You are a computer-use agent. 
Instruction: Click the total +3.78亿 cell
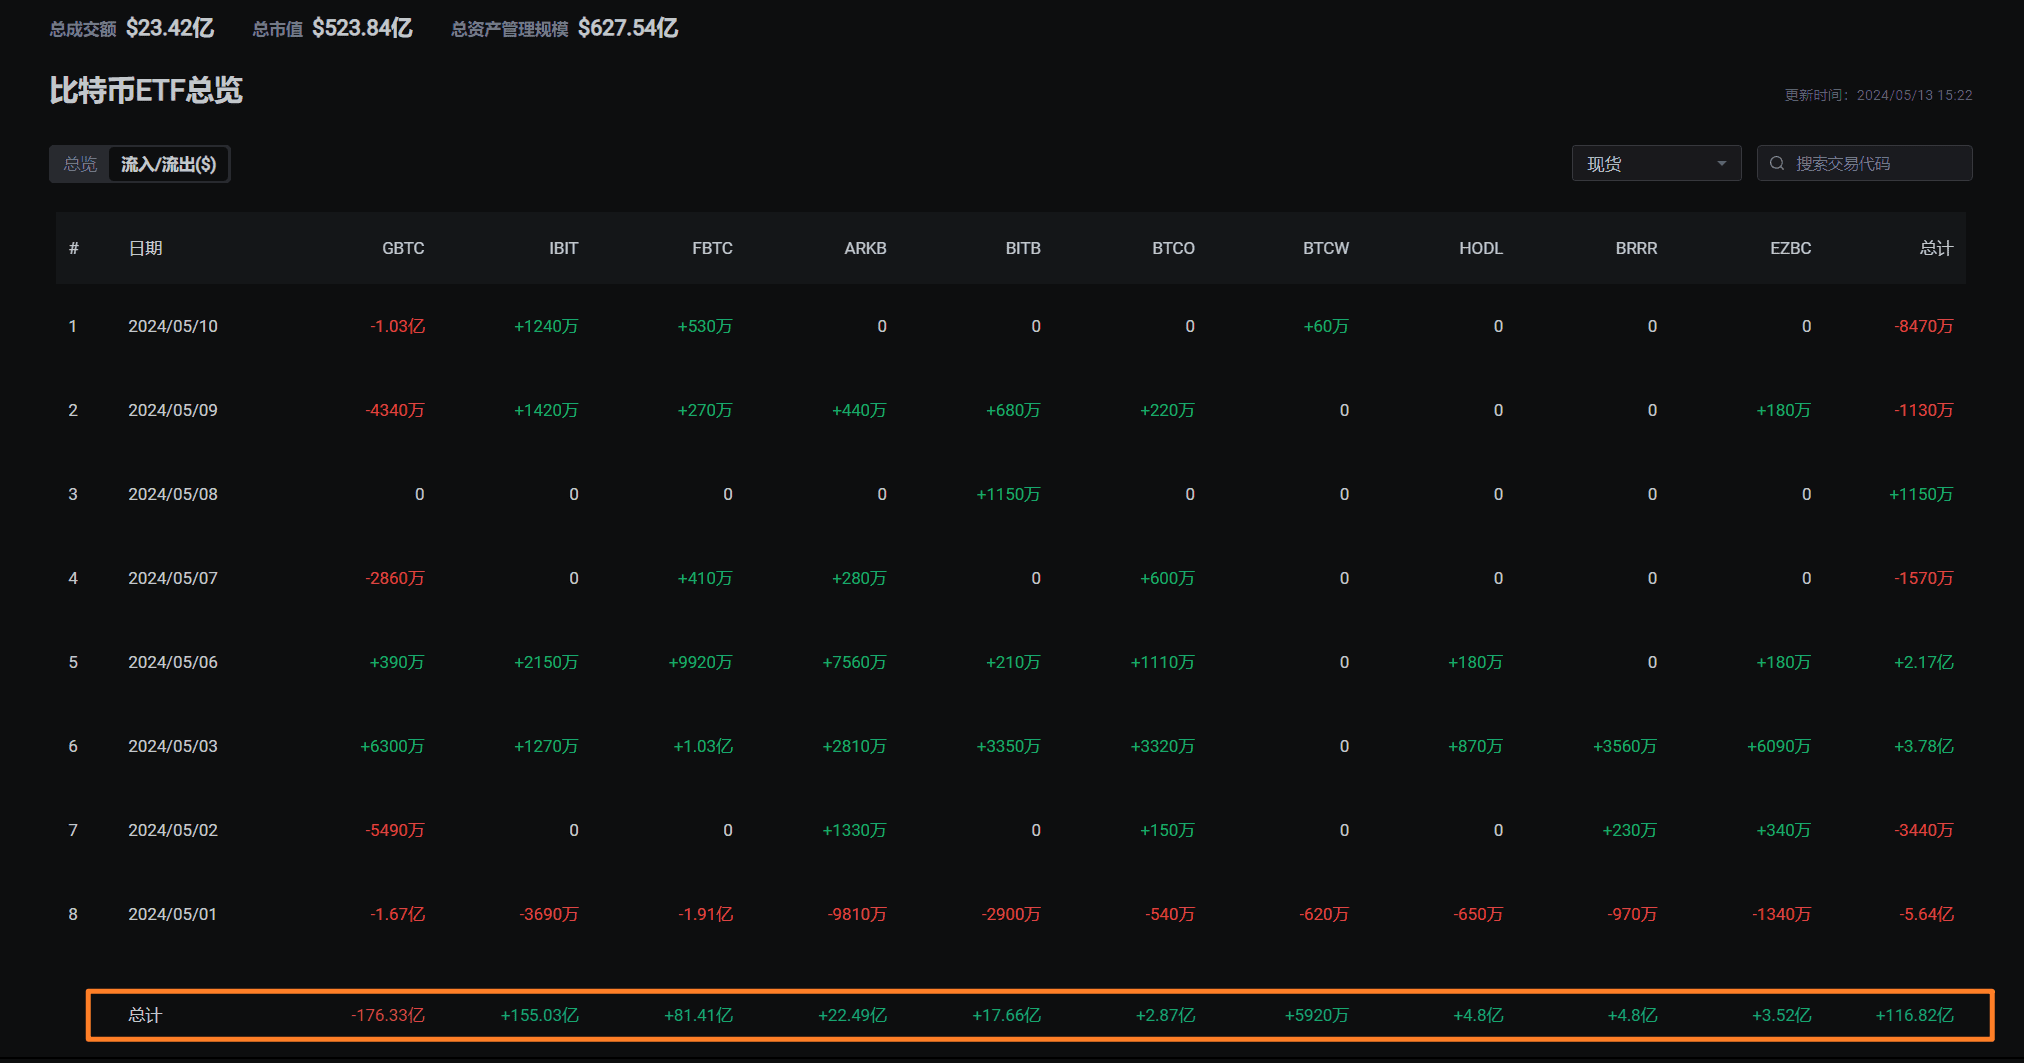(x=1924, y=746)
